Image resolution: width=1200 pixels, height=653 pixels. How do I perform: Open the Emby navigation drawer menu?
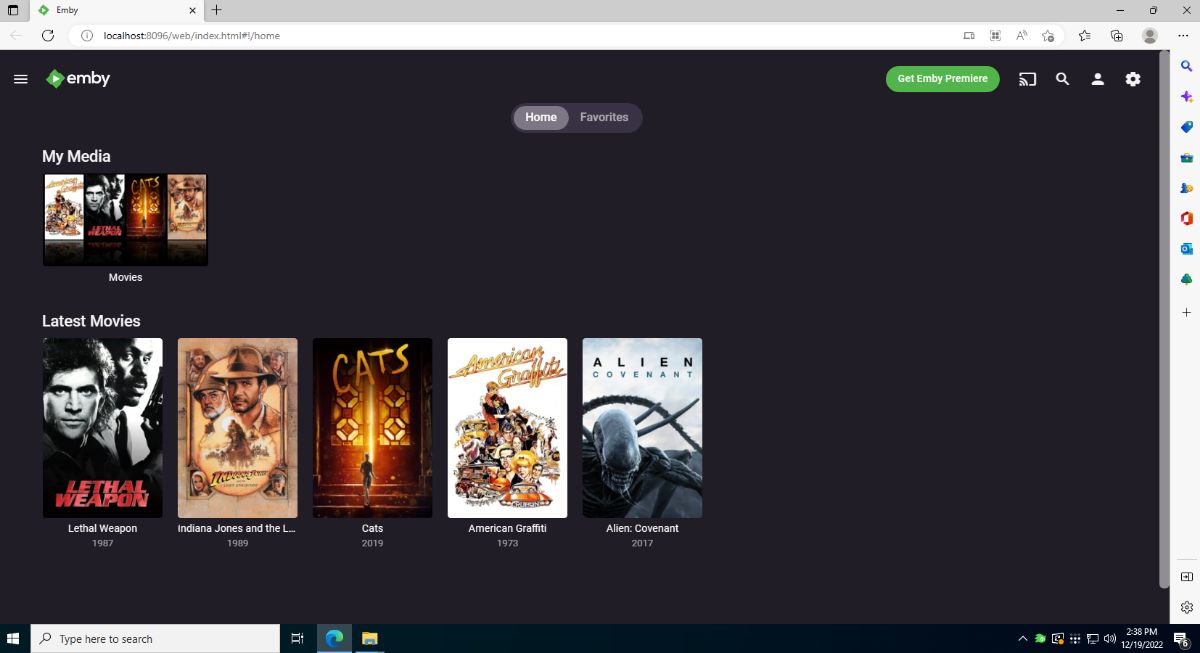pyautogui.click(x=20, y=78)
